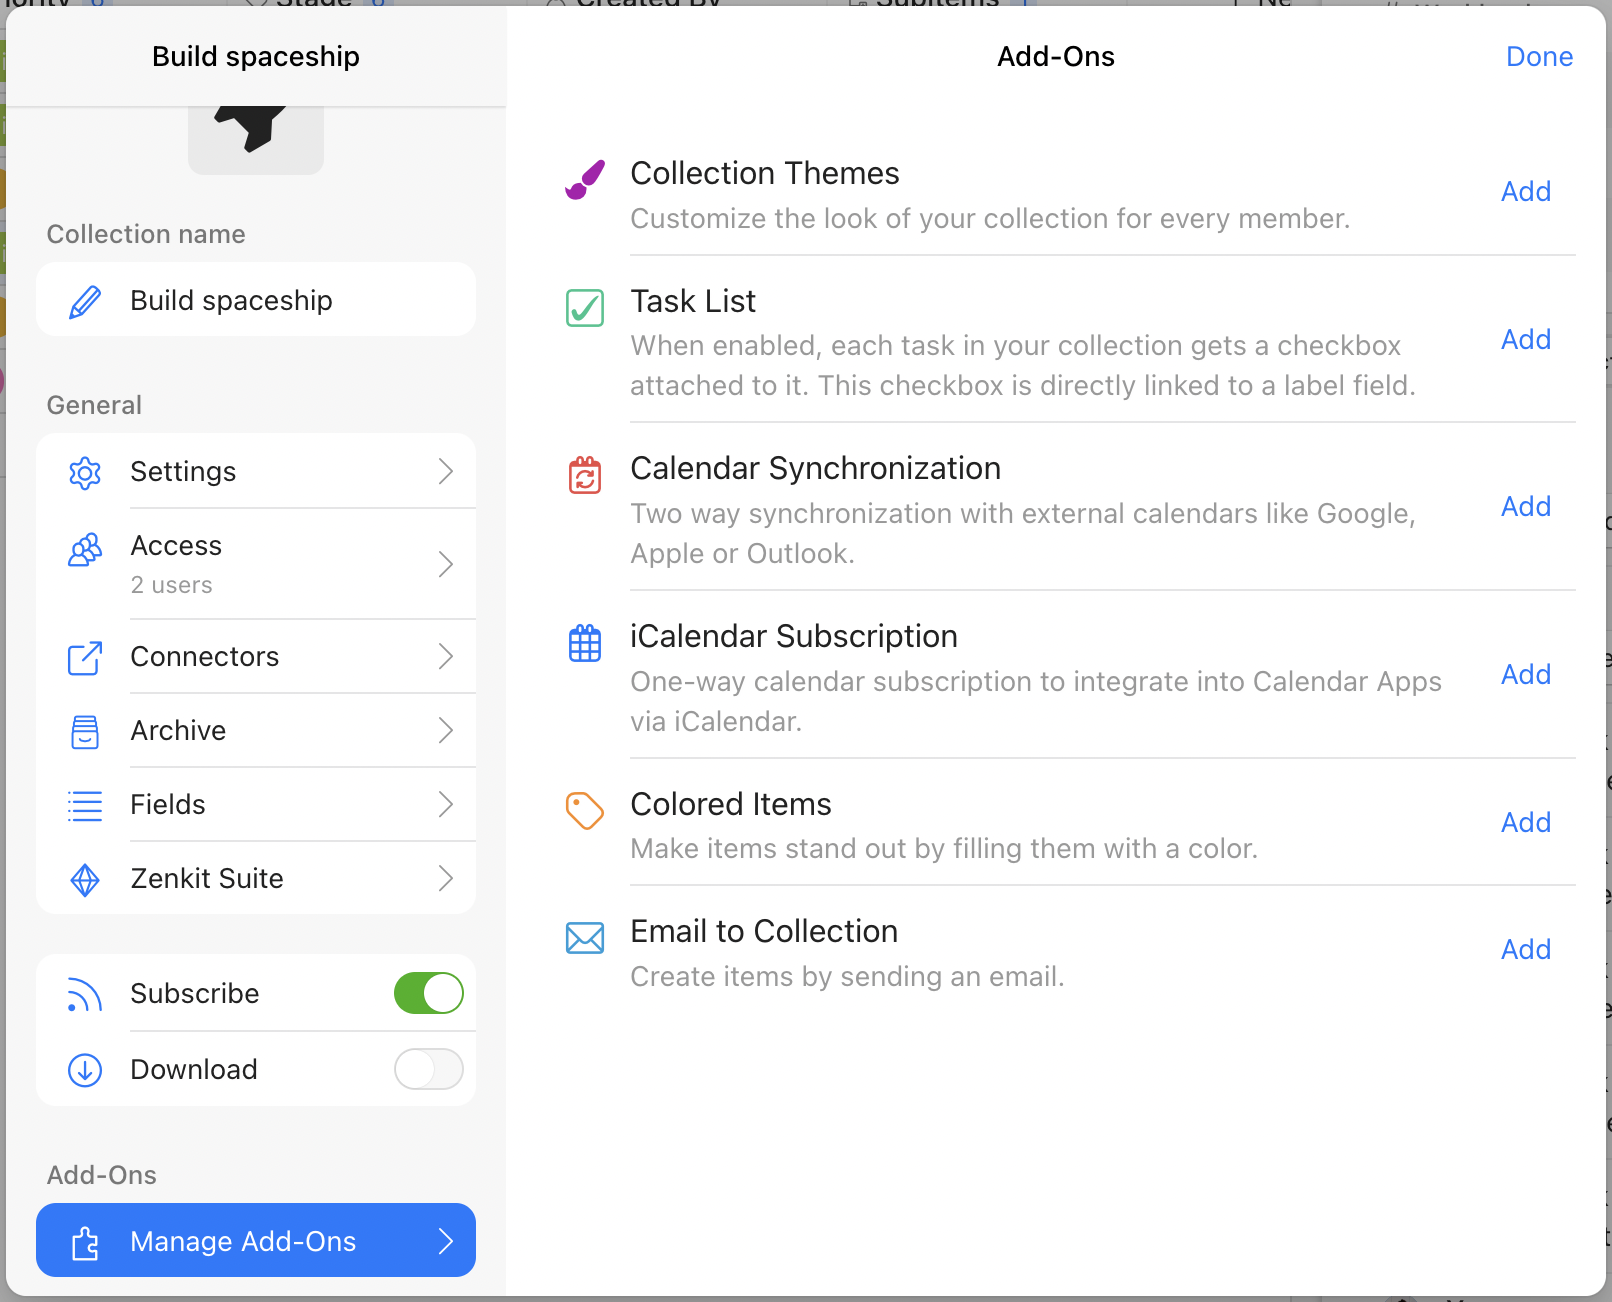The height and width of the screenshot is (1302, 1612).
Task: Click the Archive box icon
Action: coord(85,731)
